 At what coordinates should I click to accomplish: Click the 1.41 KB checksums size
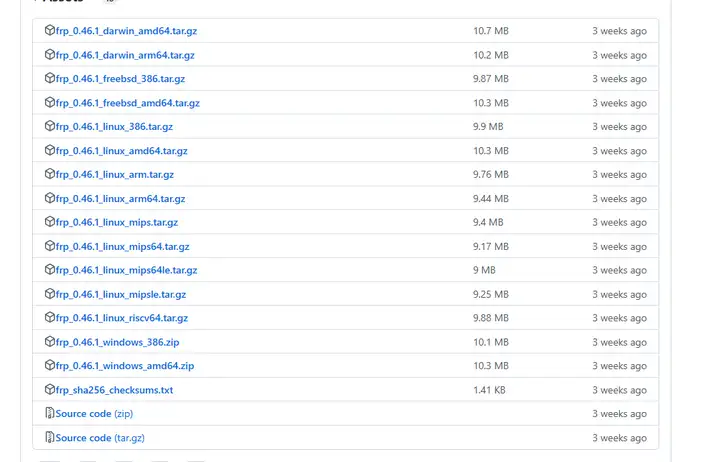[489, 390]
